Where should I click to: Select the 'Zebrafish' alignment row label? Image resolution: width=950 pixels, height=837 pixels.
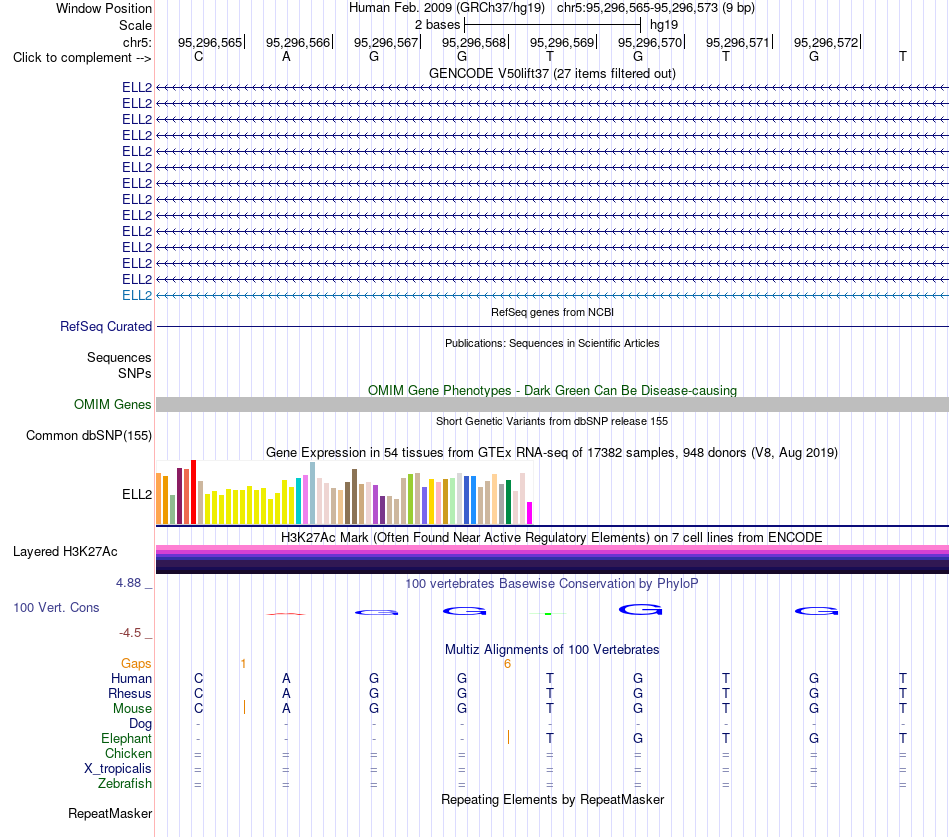[125, 783]
